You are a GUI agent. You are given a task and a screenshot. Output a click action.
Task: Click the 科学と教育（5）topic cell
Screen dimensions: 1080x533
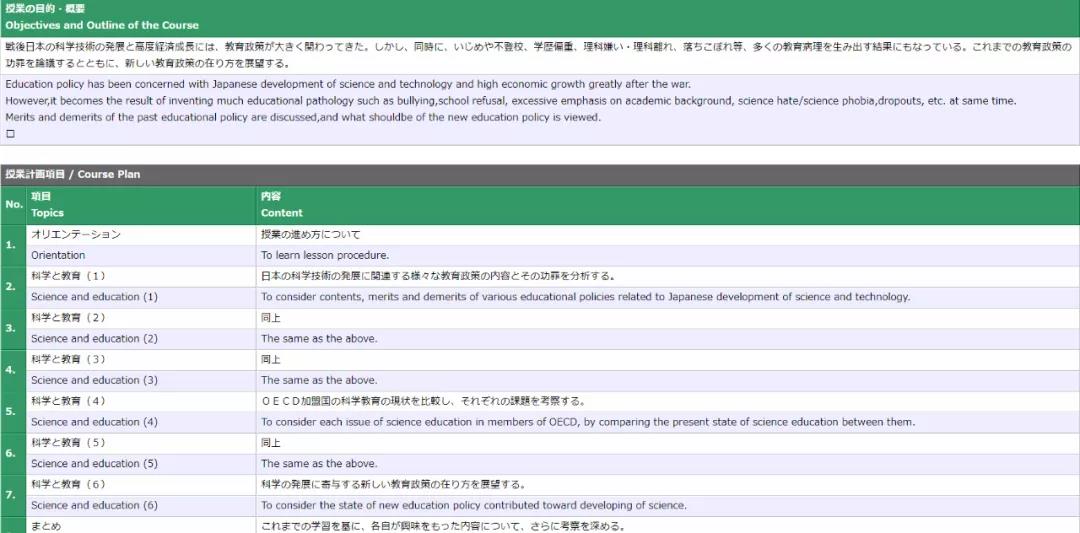tap(141, 443)
